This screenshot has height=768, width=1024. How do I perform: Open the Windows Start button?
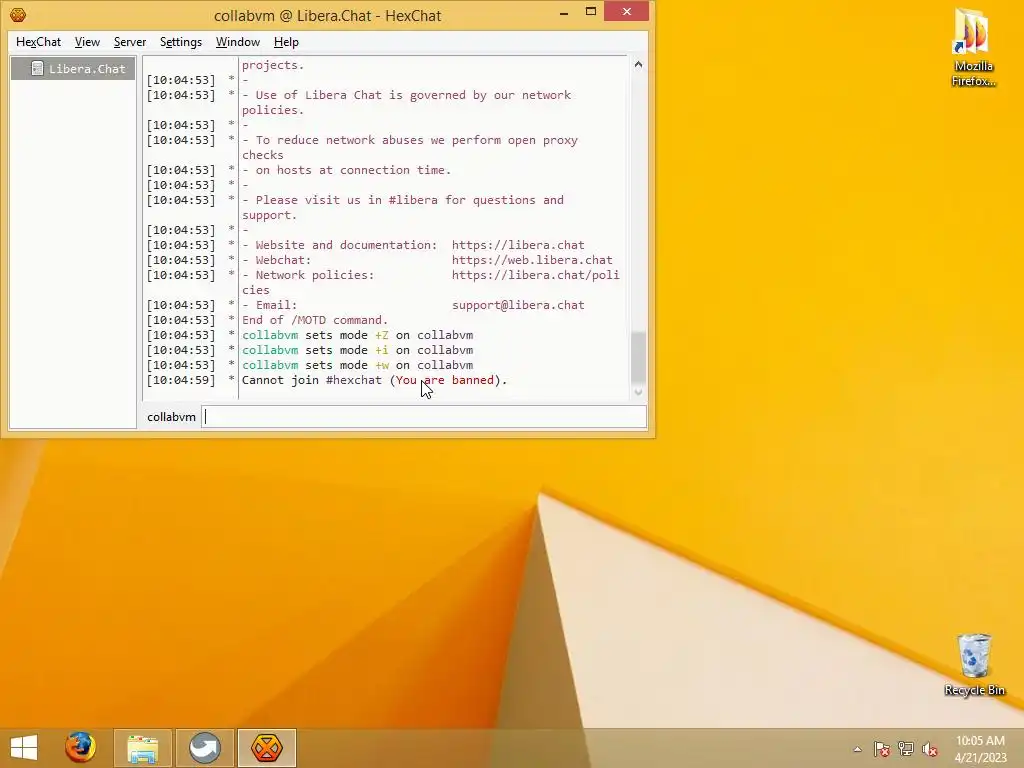pos(24,748)
